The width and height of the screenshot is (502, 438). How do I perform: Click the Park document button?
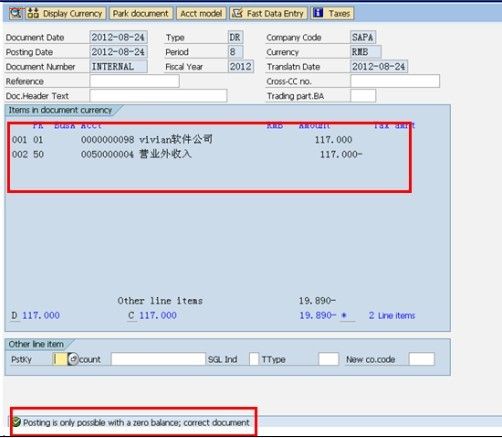(x=141, y=14)
